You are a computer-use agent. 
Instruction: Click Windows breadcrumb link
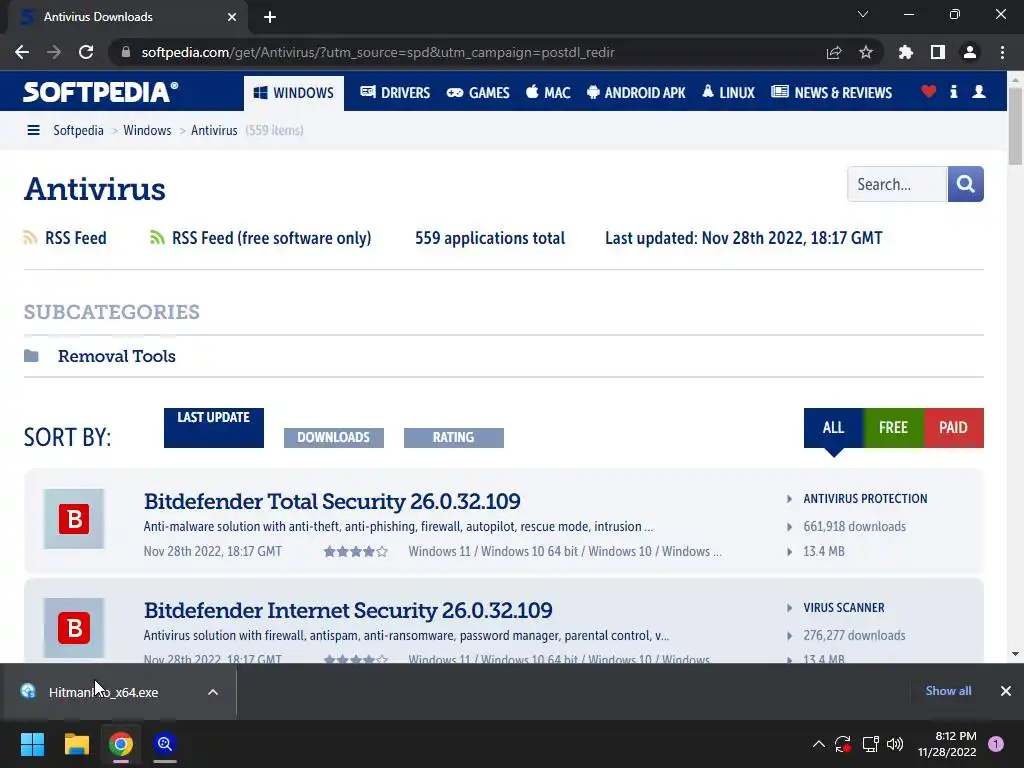tap(147, 131)
